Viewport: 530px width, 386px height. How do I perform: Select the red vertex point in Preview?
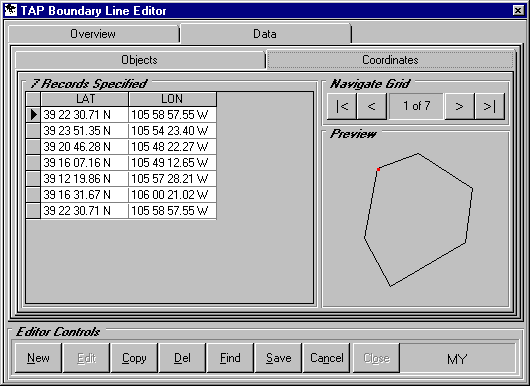pos(378,169)
